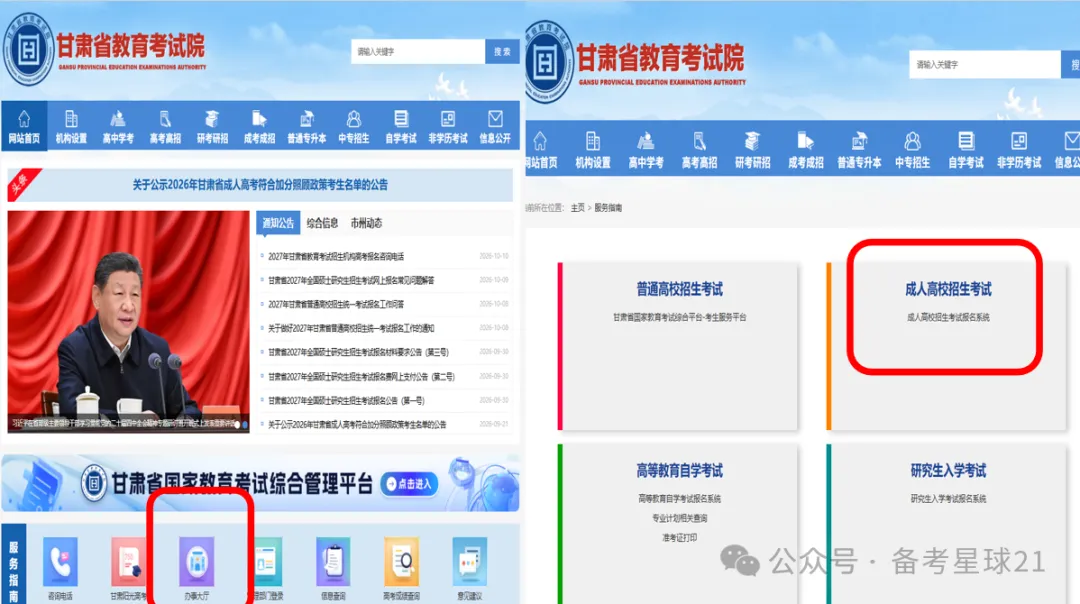
Task: Open notice 2027年甘肃省普通高校招生统一考试报名工作问答
Action: pyautogui.click(x=336, y=304)
